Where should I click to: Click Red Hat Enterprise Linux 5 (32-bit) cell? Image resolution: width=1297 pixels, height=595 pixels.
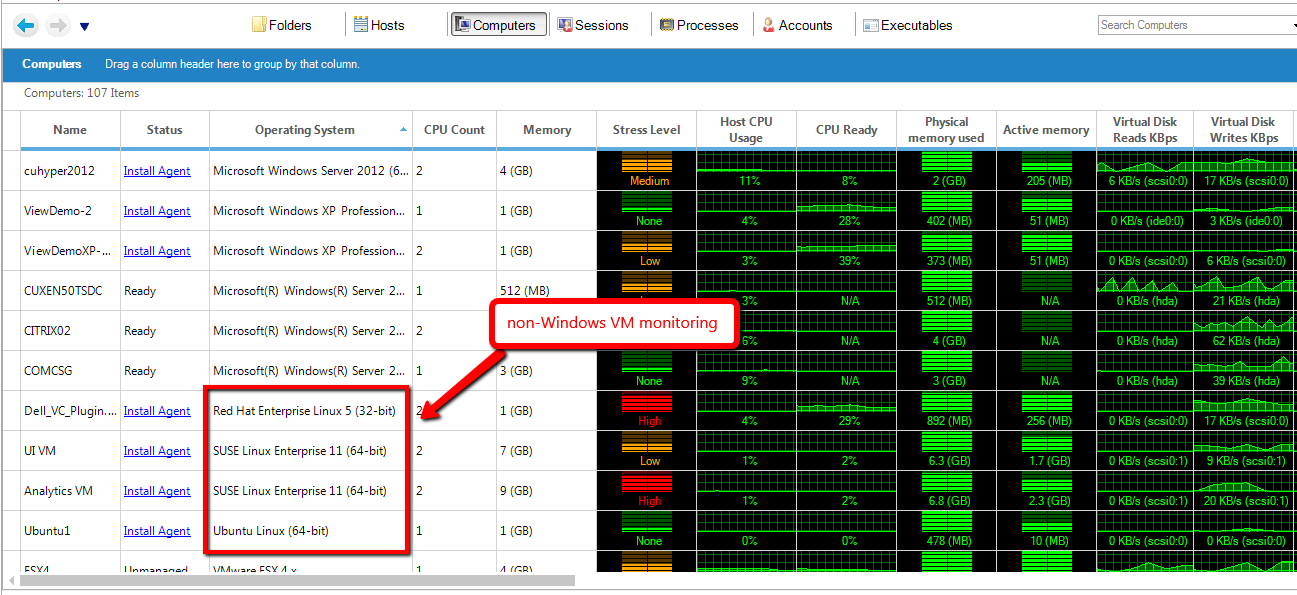311,411
